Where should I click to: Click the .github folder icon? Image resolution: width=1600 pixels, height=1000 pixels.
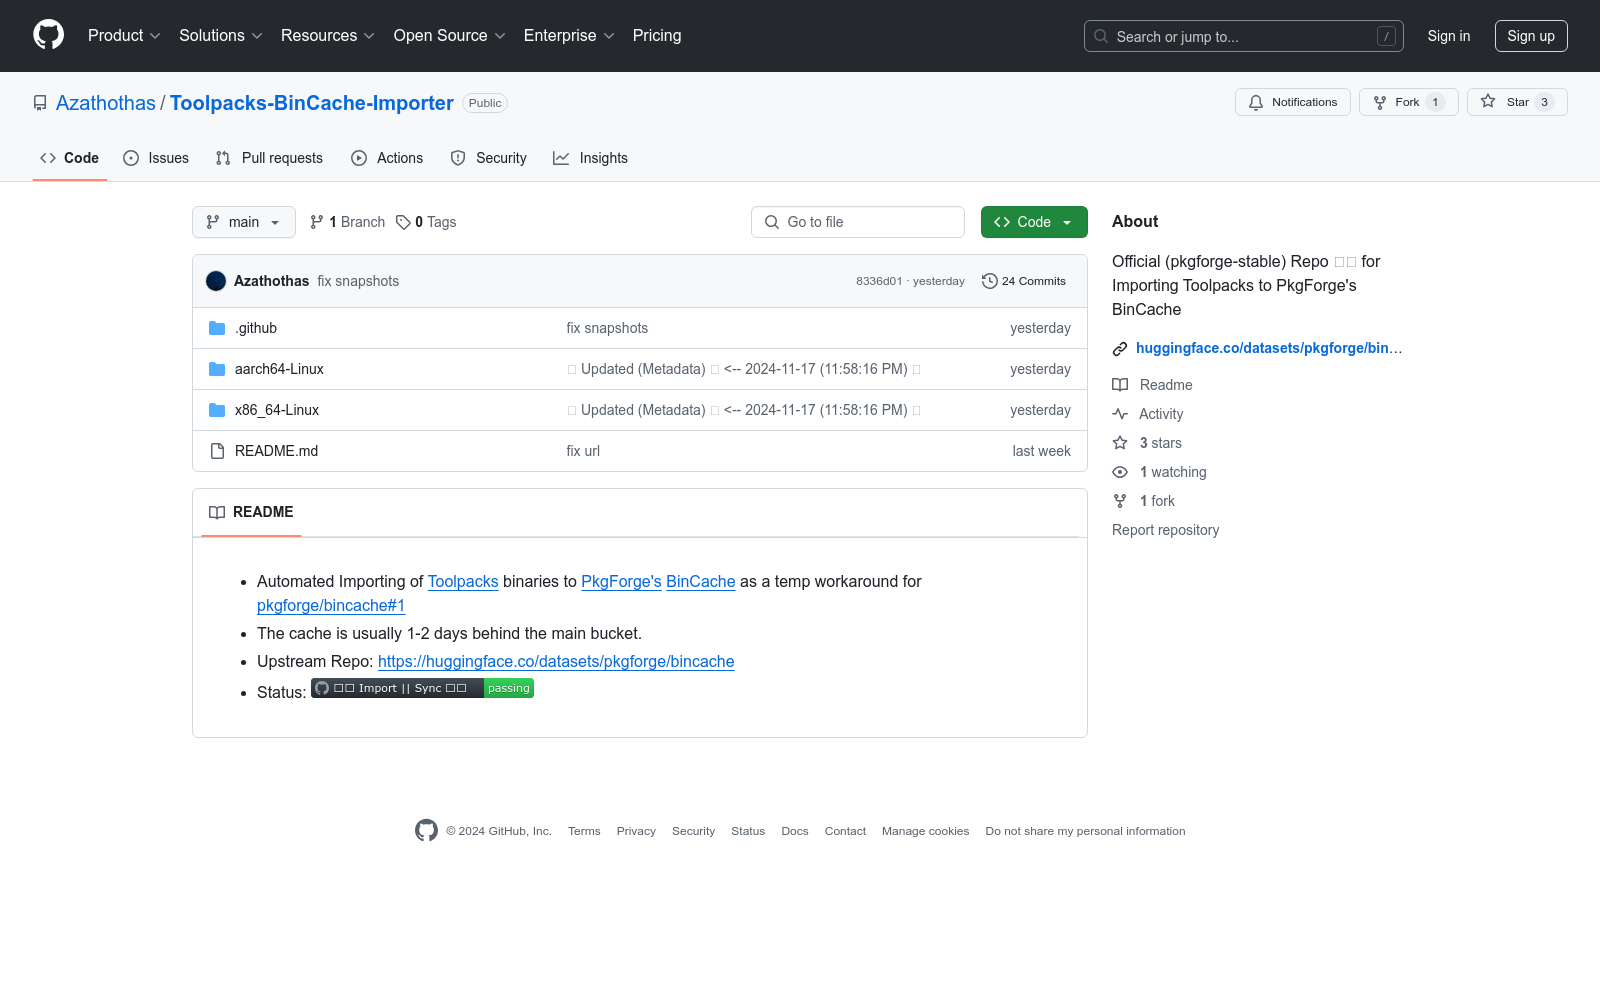217,328
